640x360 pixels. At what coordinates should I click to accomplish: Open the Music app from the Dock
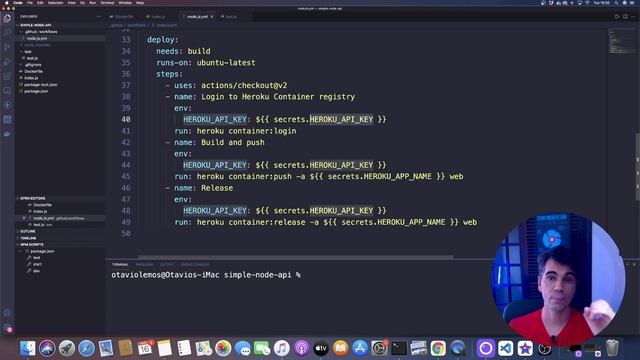tap(281, 348)
